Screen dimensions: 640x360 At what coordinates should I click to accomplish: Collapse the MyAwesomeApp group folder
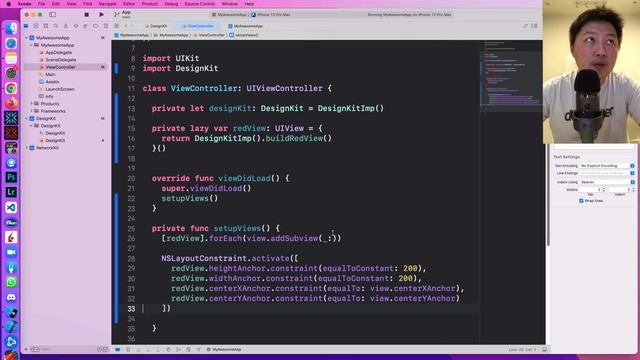coord(31,45)
